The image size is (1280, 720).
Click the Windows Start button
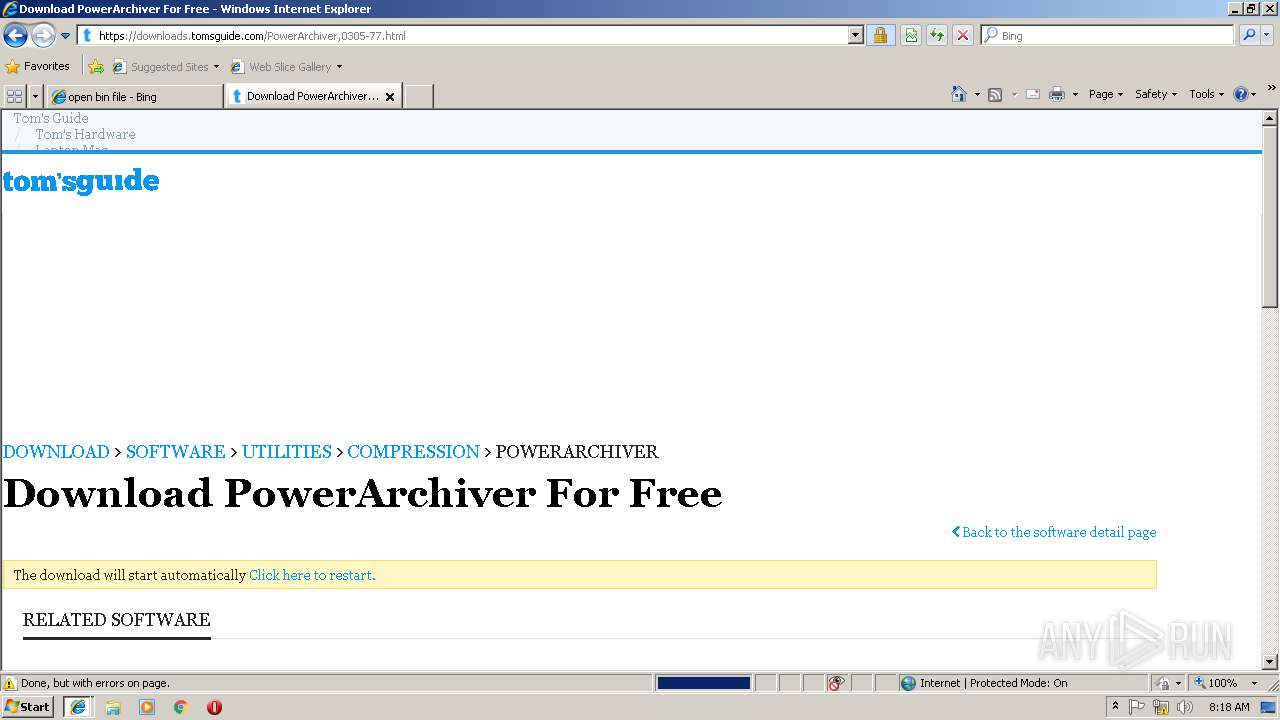28,707
